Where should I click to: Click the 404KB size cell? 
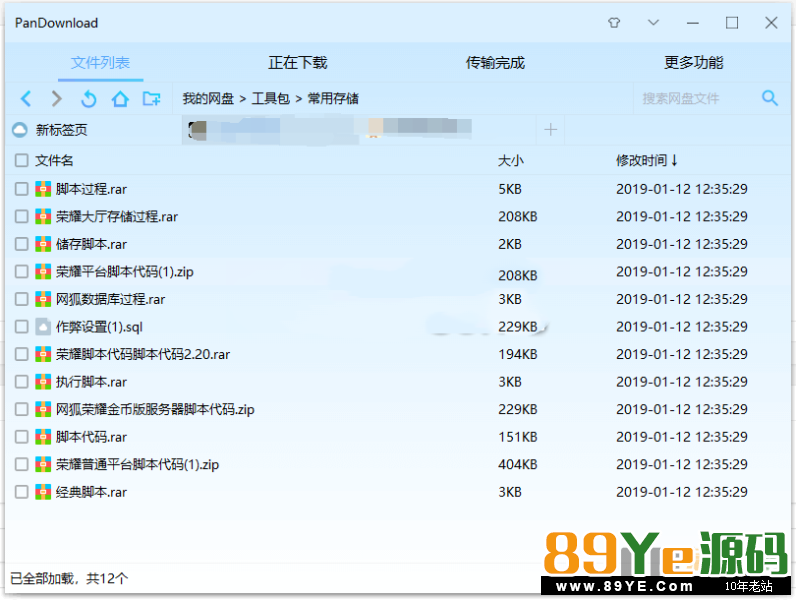pos(518,464)
